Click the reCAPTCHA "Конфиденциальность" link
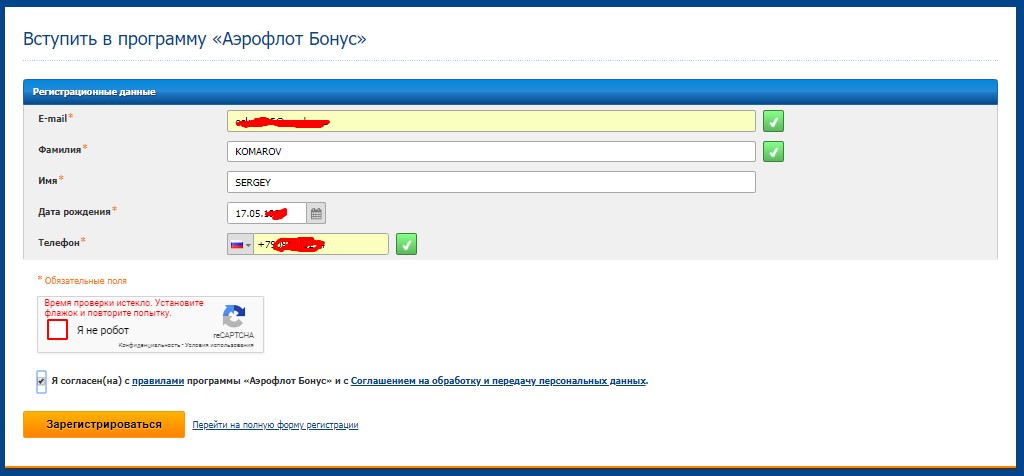The width and height of the screenshot is (1024, 476). (x=148, y=345)
